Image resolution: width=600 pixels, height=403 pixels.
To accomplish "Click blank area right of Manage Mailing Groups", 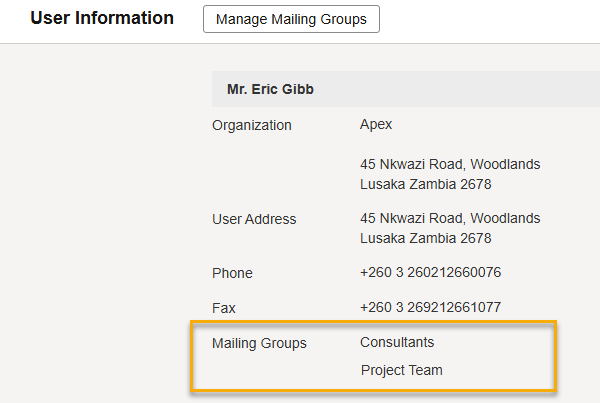I will click(490, 19).
